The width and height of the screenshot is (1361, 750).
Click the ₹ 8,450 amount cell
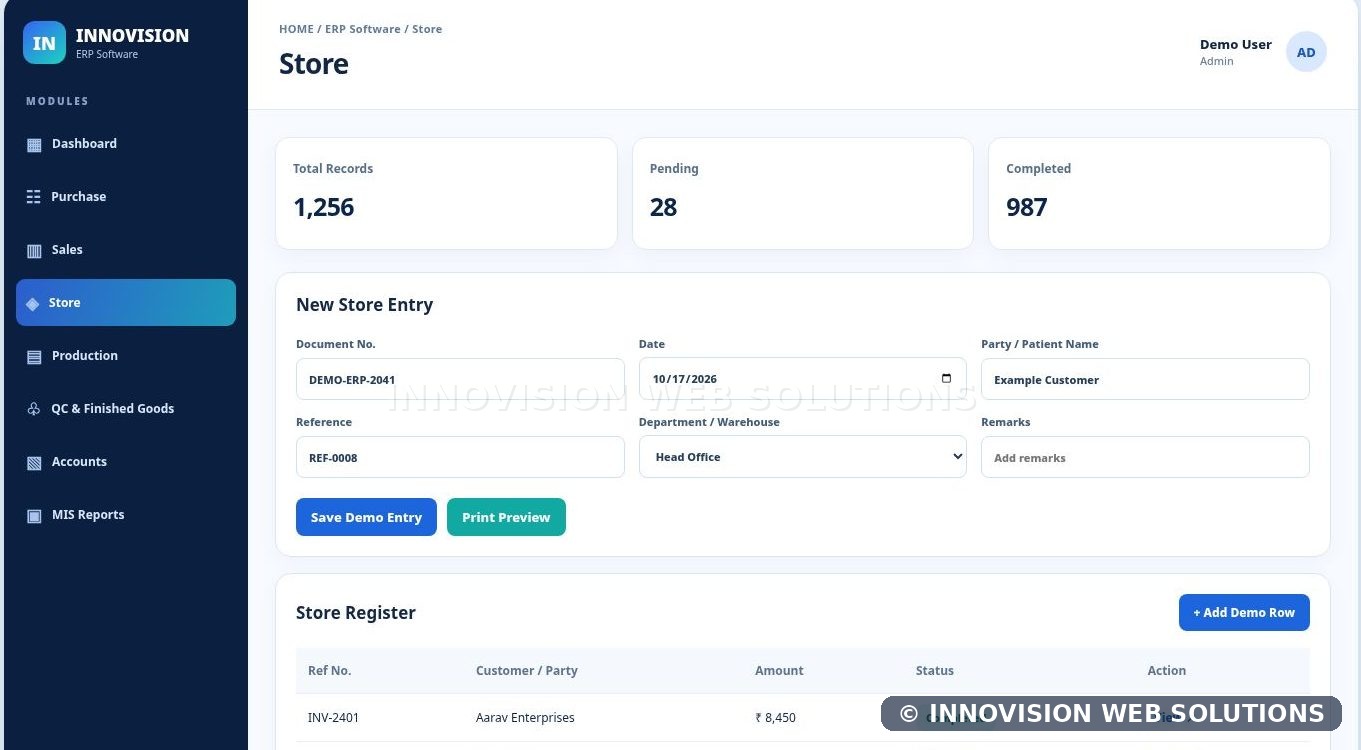776,718
